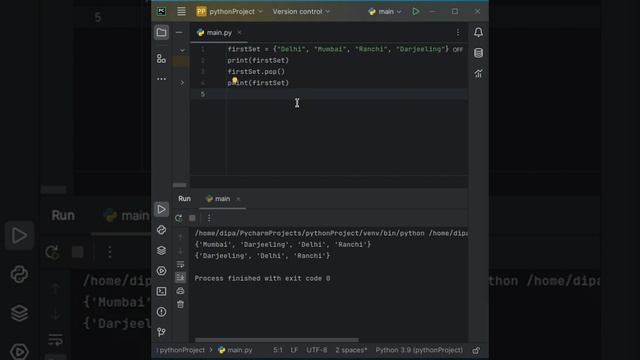Click pythonProject breadcrumb in status bar
This screenshot has height=360, width=640.
pyautogui.click(x=181, y=350)
